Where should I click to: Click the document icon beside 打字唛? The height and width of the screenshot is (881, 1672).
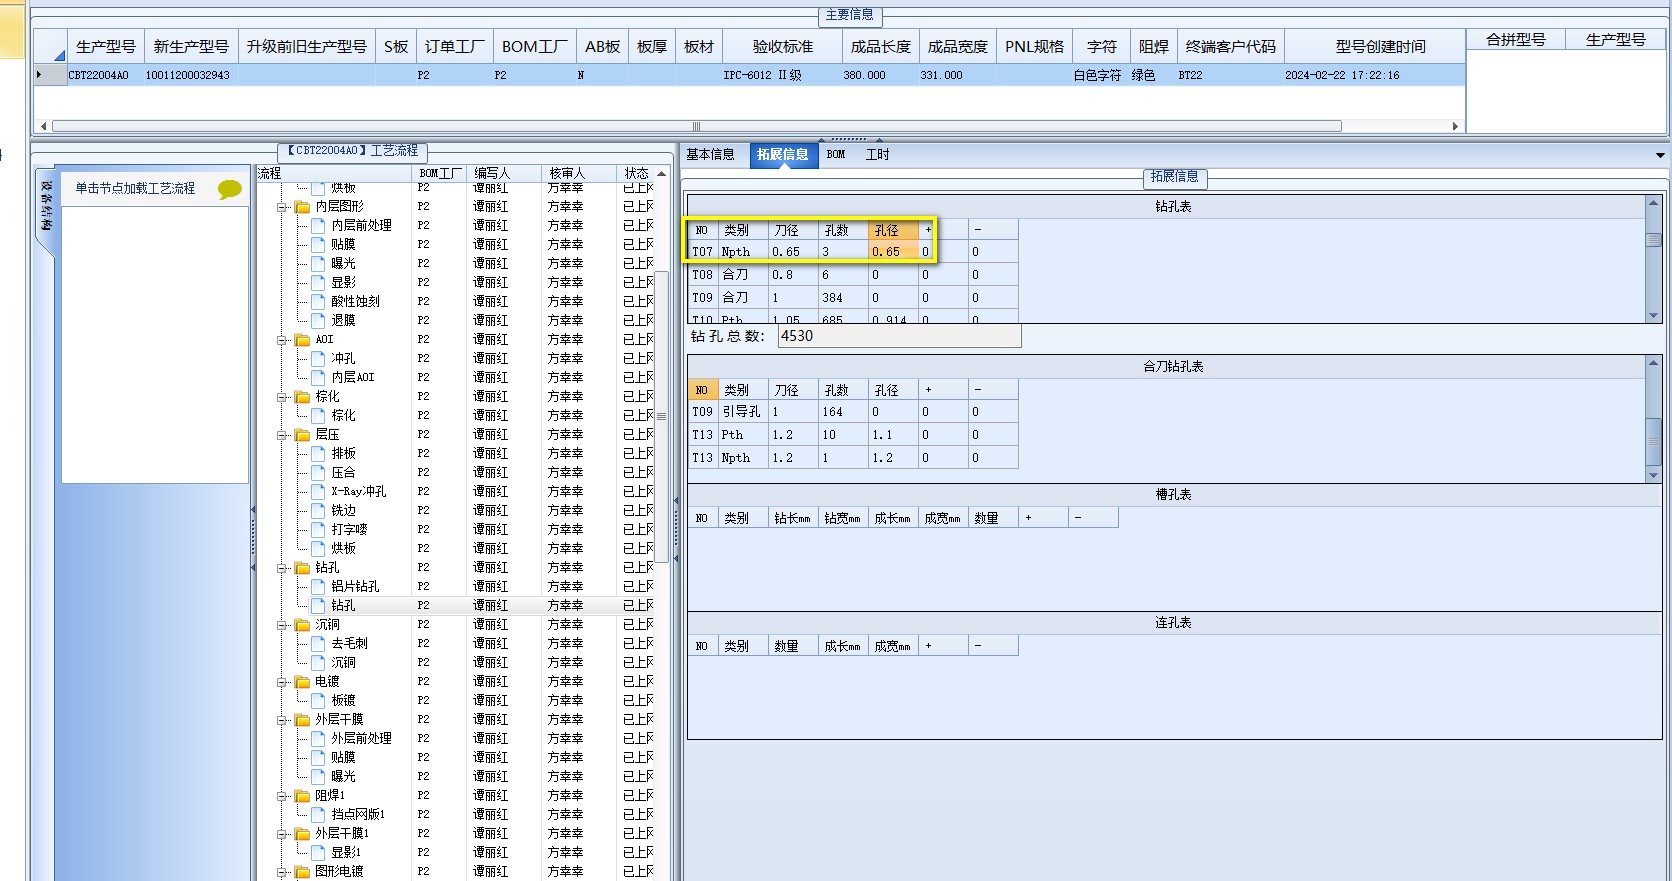pyautogui.click(x=318, y=530)
